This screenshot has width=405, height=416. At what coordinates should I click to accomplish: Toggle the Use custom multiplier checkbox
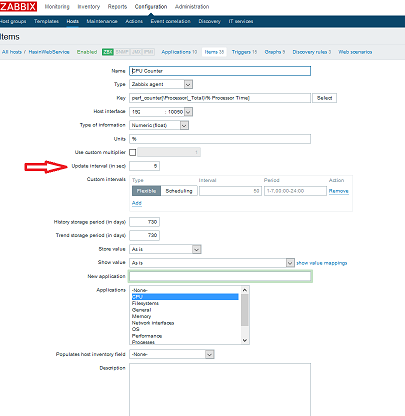pyautogui.click(x=133, y=152)
